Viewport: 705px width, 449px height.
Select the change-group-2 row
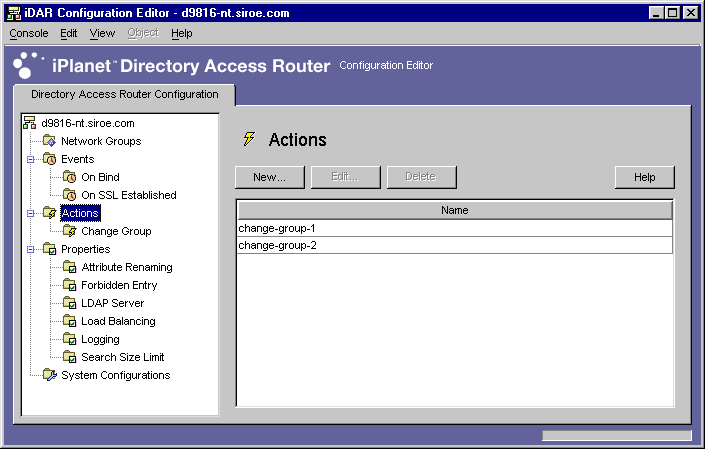(x=455, y=245)
